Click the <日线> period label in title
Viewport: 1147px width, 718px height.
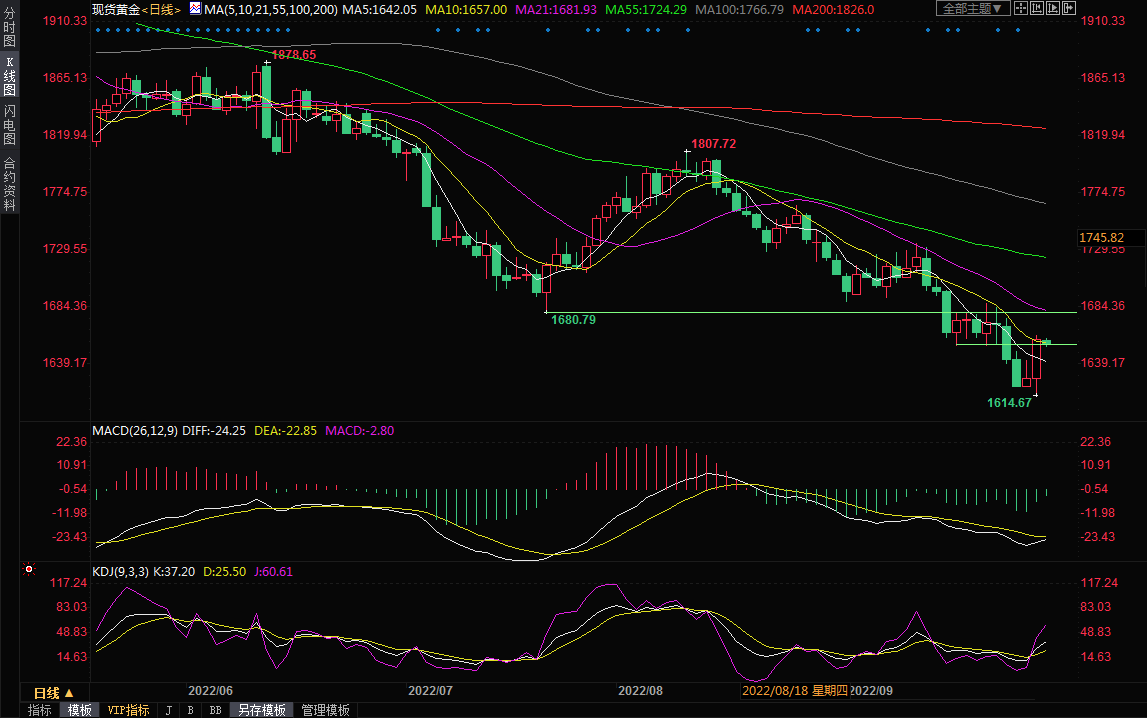[161, 9]
